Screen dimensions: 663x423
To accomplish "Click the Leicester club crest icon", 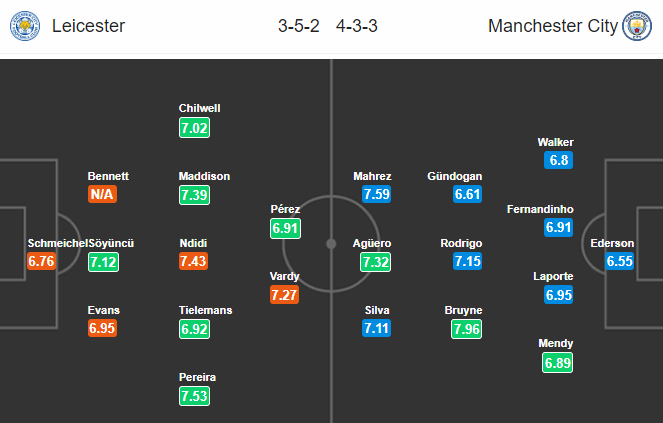I will 25,26.
